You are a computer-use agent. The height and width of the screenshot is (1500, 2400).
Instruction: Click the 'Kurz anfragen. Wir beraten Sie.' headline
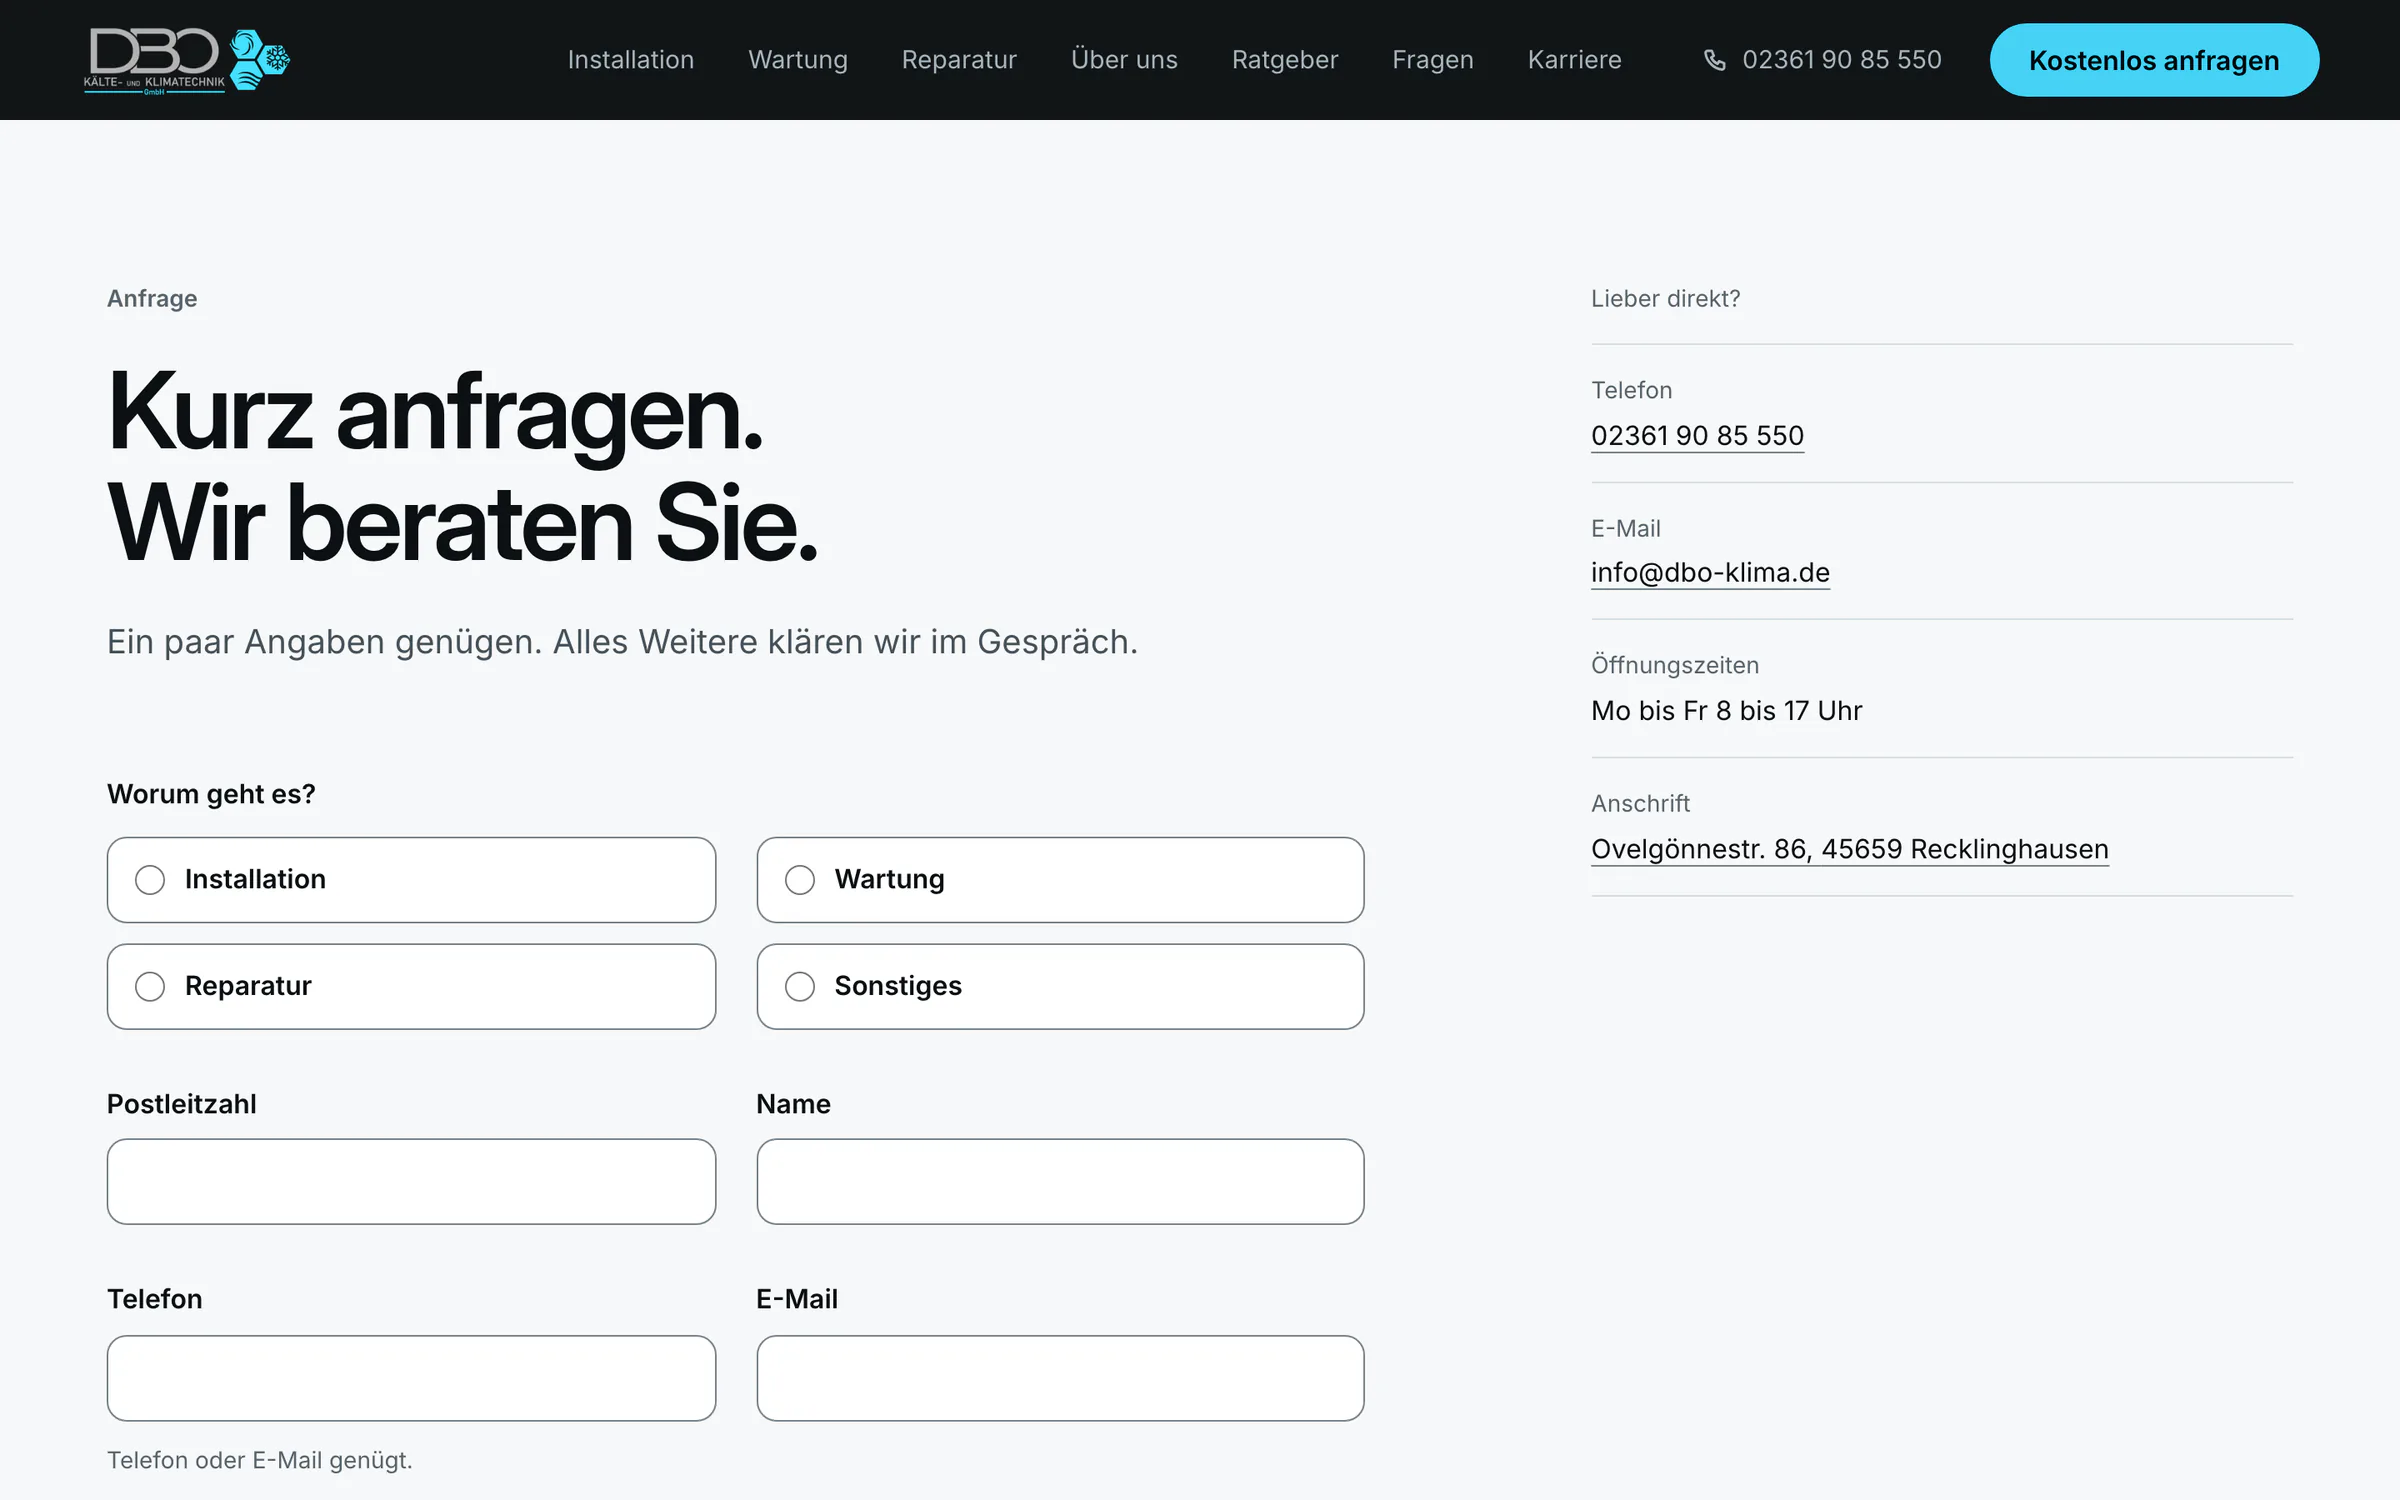[x=462, y=467]
